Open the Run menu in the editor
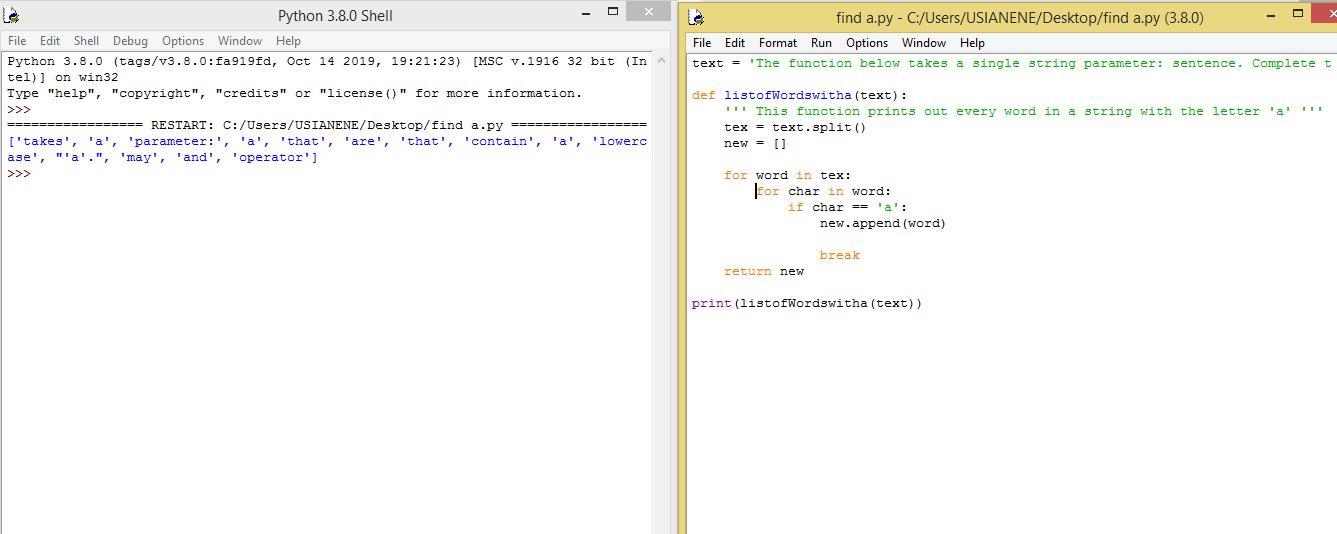 pyautogui.click(x=821, y=43)
